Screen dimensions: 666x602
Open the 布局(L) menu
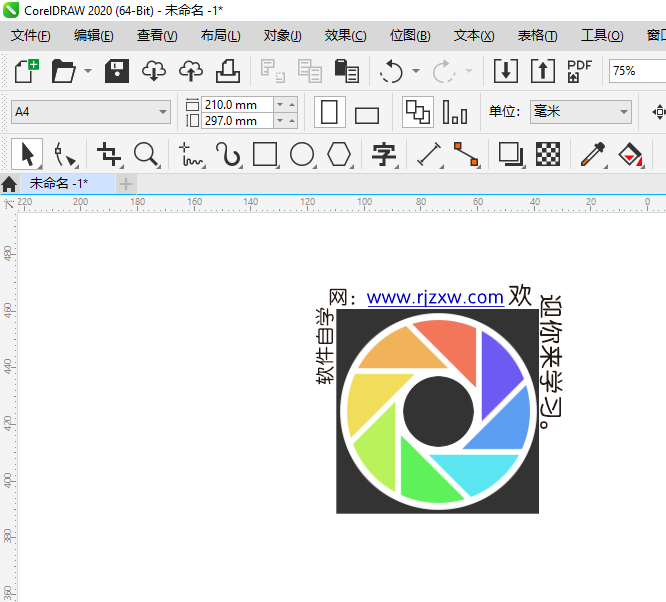tap(220, 36)
